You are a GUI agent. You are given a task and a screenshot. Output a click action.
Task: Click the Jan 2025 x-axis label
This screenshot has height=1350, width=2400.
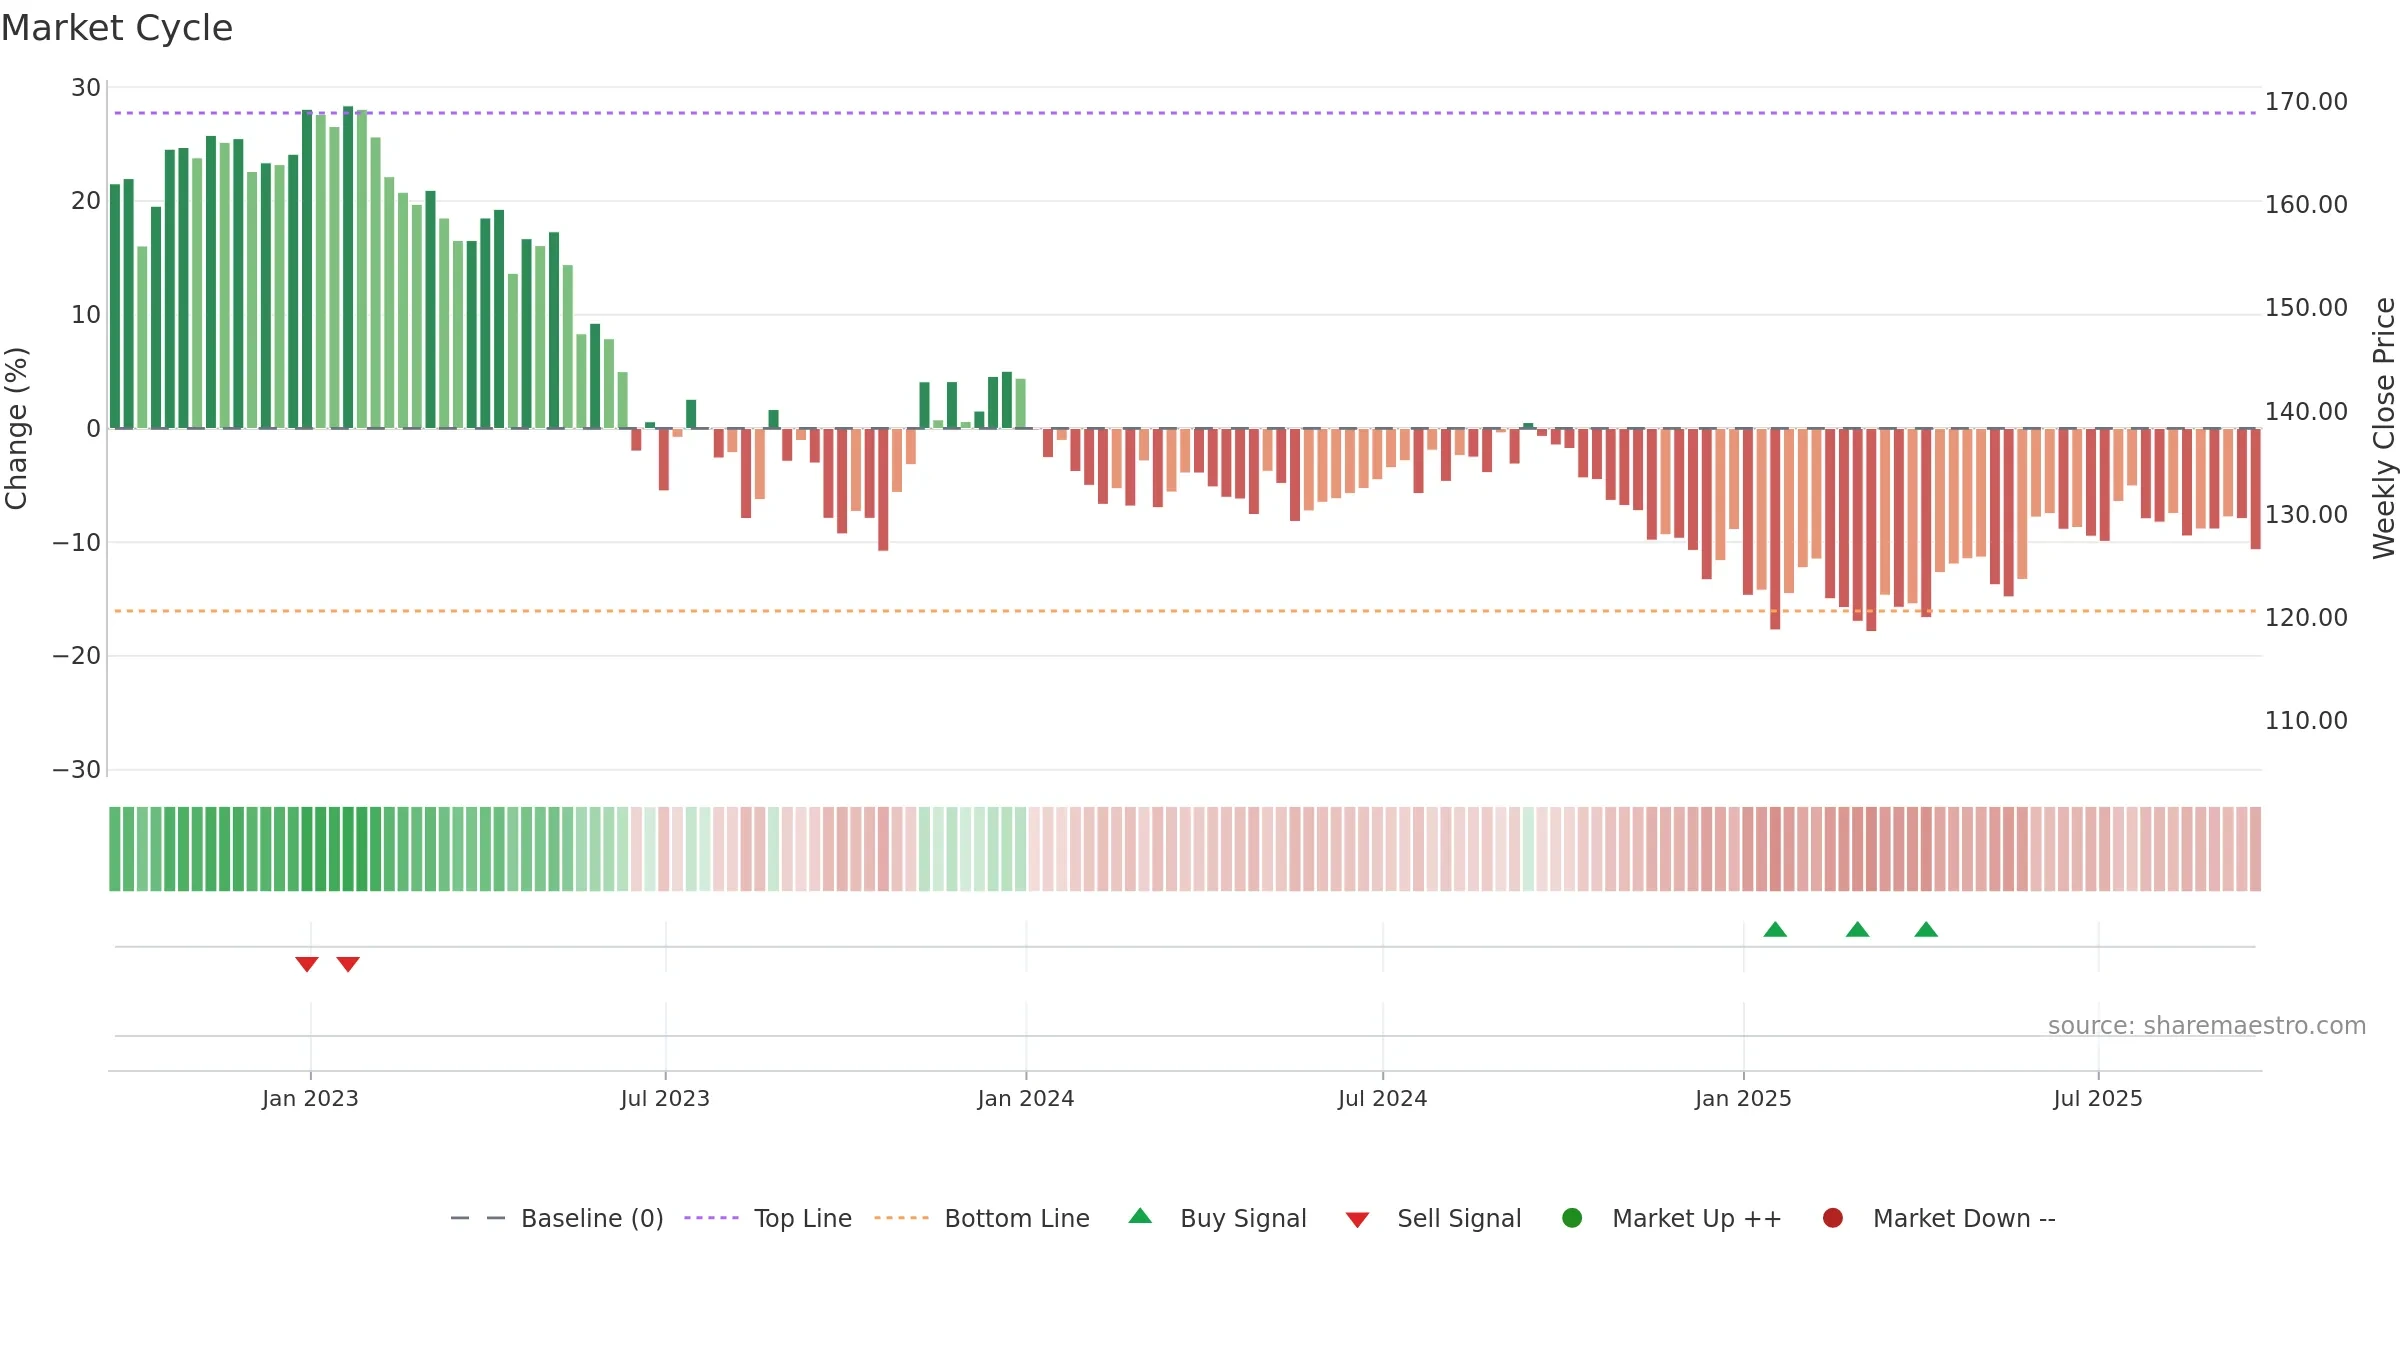pos(1743,1098)
